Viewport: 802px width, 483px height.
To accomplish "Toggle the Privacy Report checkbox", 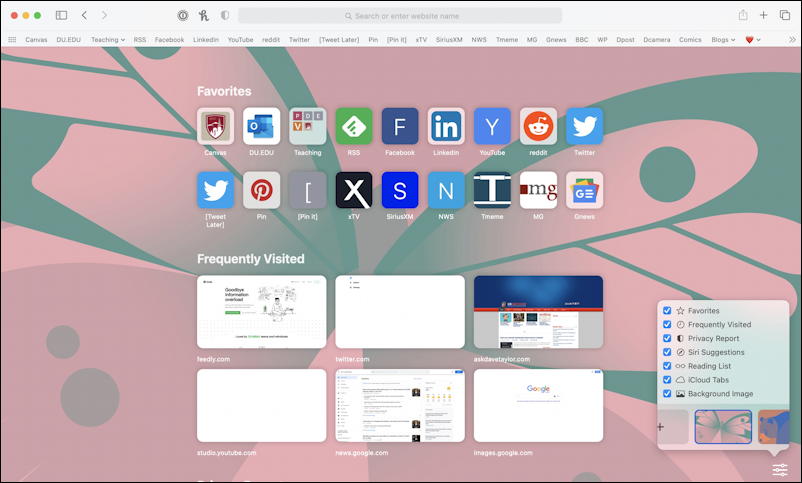I will [667, 338].
